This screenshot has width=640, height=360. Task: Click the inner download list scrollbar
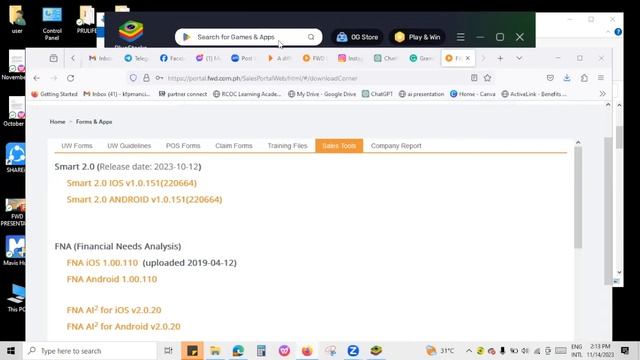[578, 197]
